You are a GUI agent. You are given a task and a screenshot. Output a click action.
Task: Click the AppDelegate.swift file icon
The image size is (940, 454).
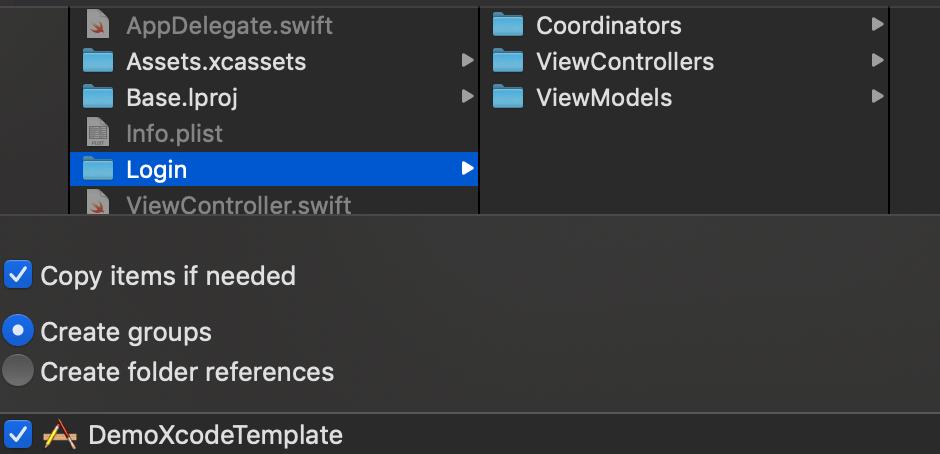tap(97, 24)
